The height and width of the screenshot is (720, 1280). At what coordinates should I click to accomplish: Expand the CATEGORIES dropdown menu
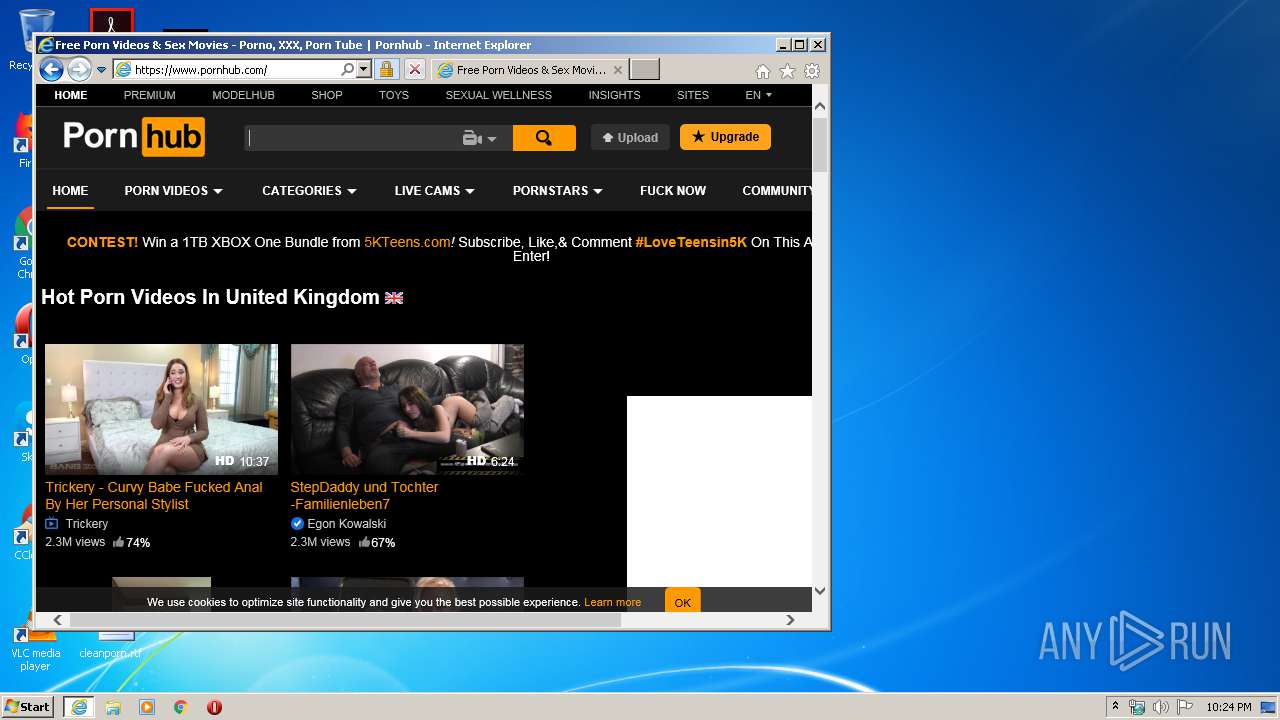coord(309,191)
